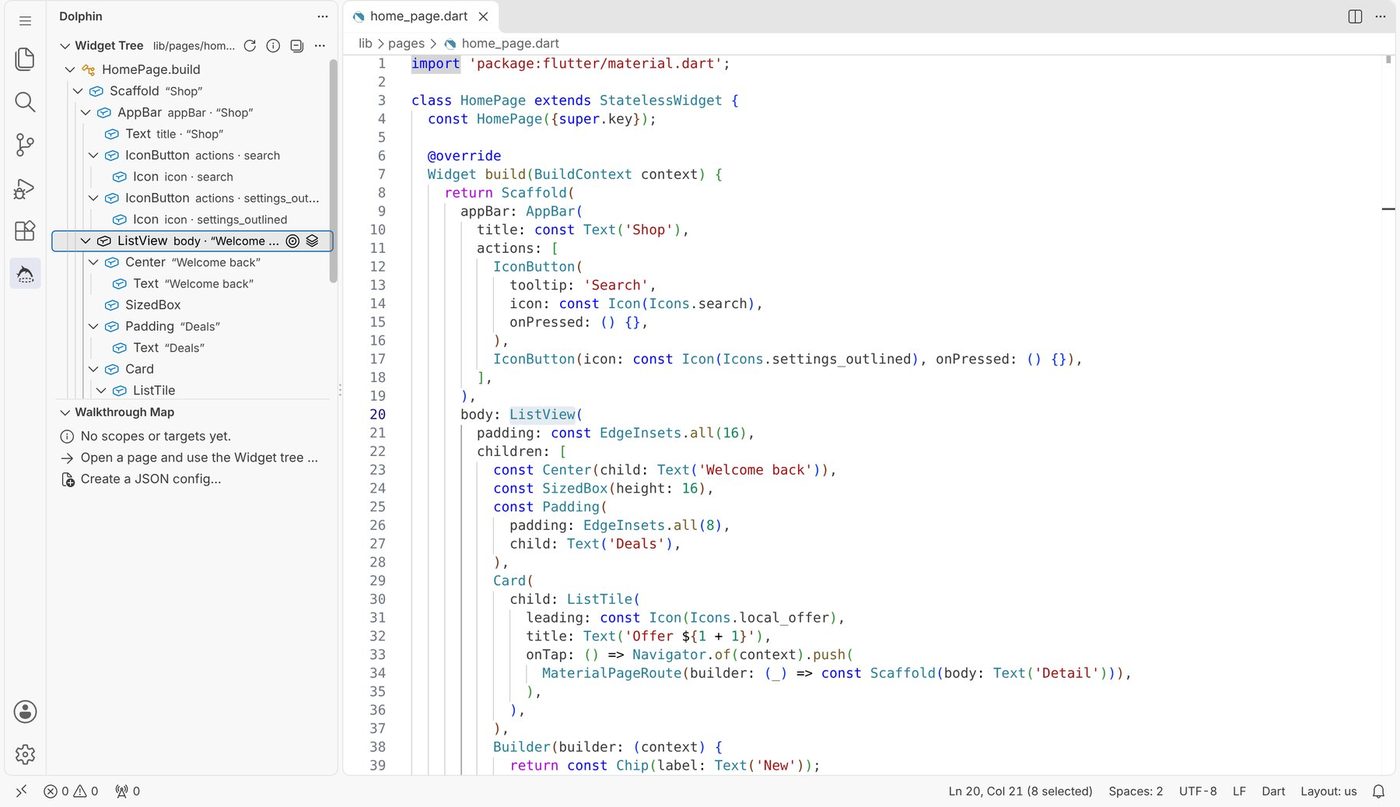The height and width of the screenshot is (807, 1400).
Task: Collapse the HomePage.build node
Action: point(70,70)
